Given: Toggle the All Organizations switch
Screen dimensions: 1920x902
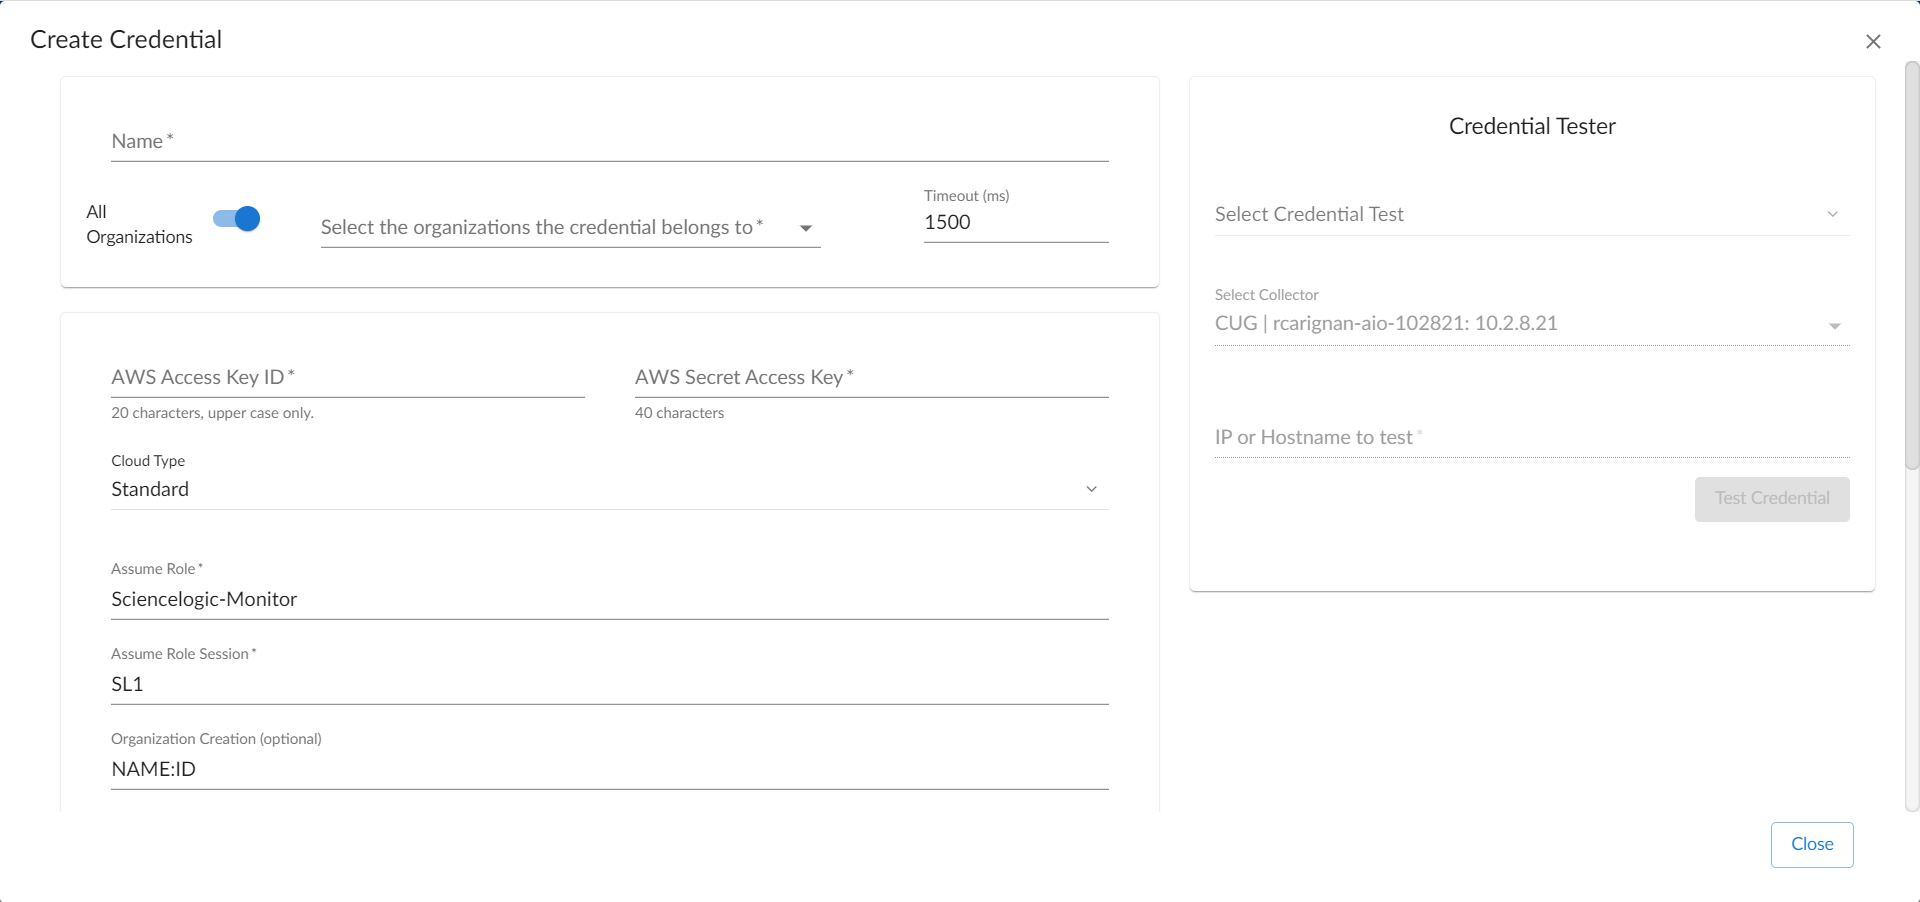Looking at the screenshot, I should coord(237,219).
